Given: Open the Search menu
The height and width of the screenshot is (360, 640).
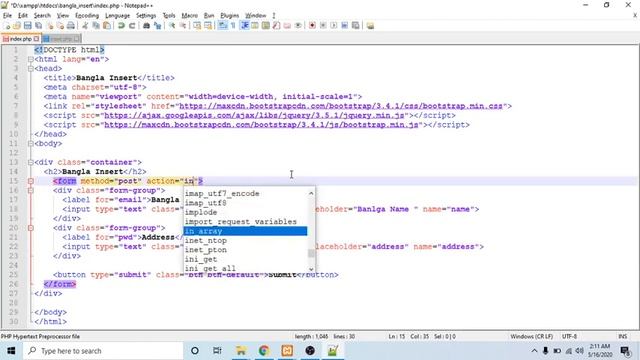Looking at the screenshot, I should click(42, 16).
